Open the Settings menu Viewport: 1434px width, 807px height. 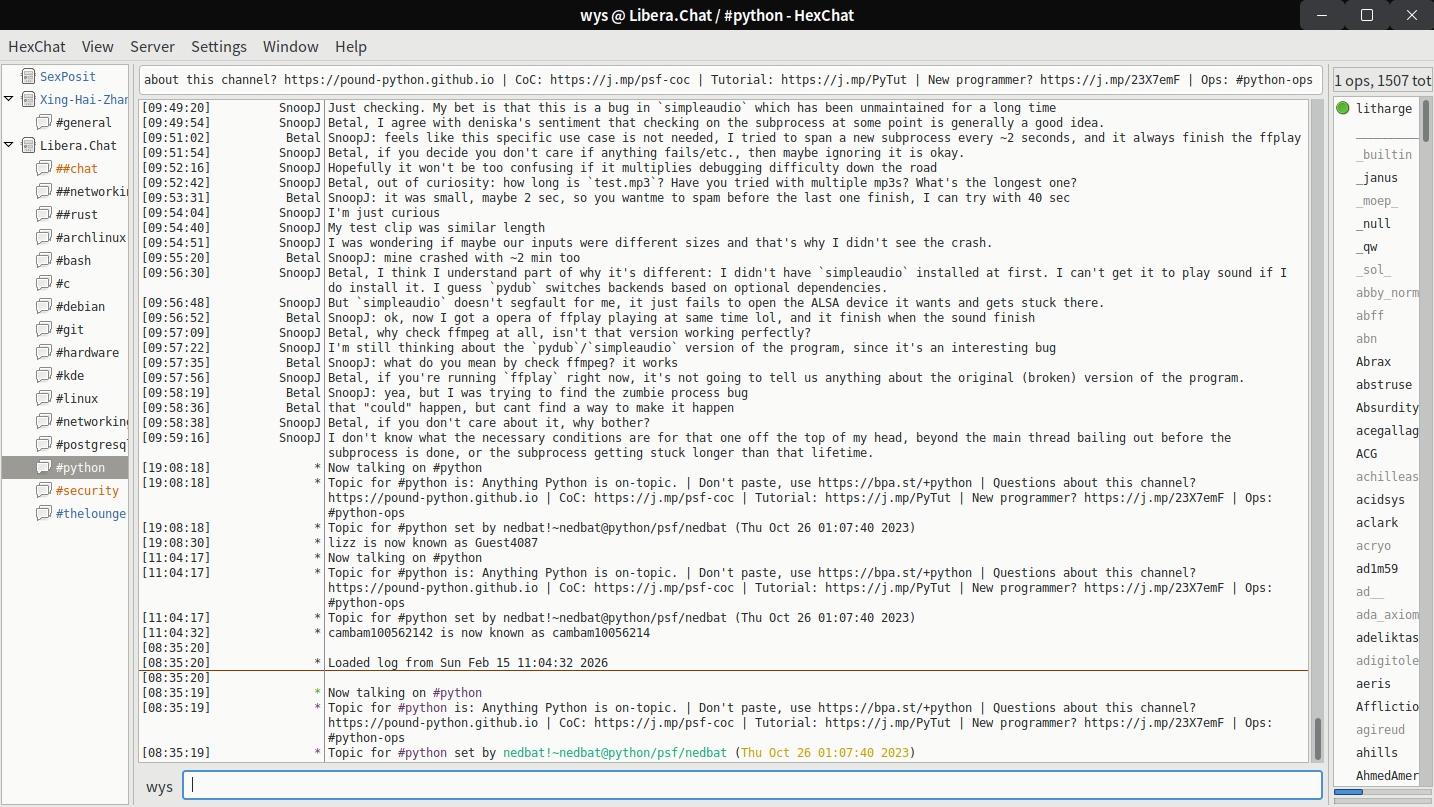pyautogui.click(x=218, y=47)
